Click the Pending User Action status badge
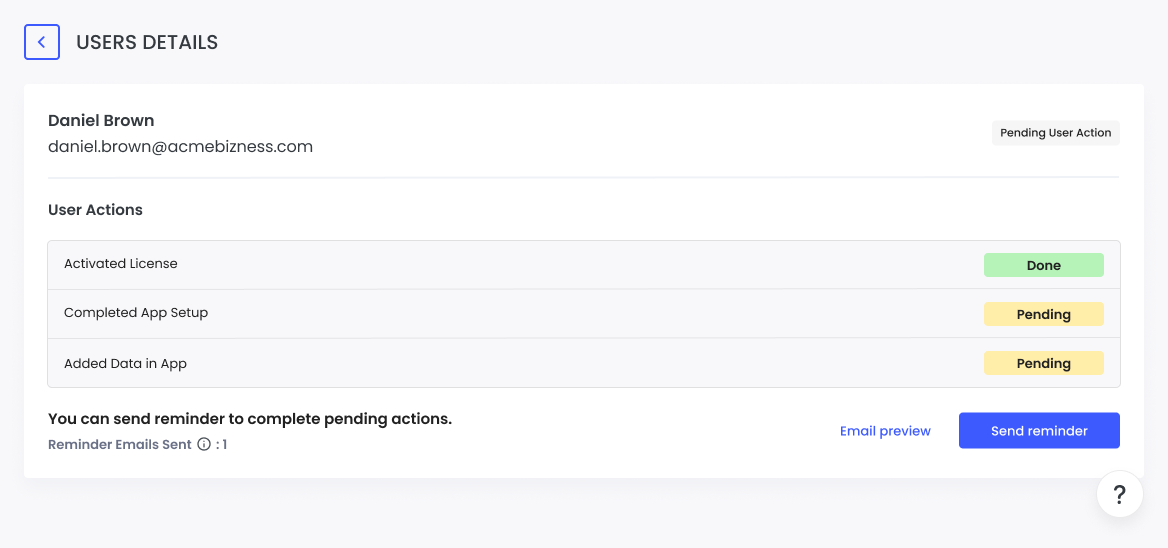 pyautogui.click(x=1055, y=133)
